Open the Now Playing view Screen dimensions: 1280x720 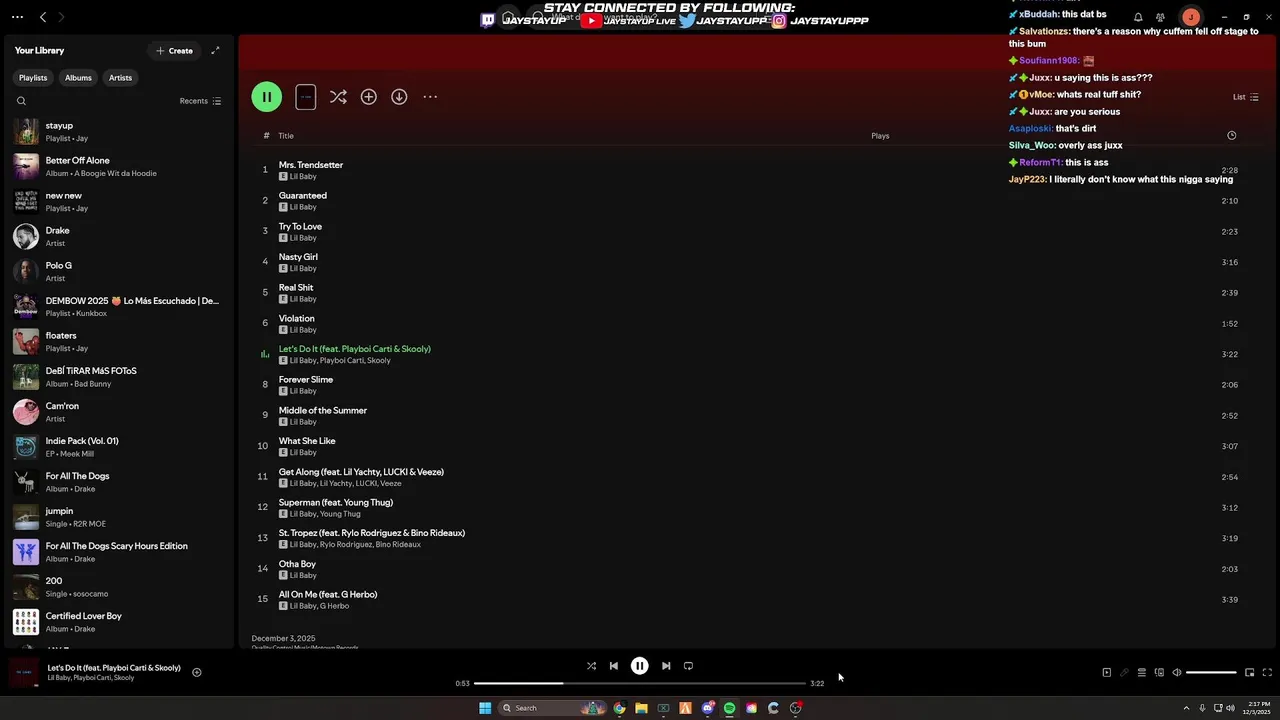(1106, 673)
